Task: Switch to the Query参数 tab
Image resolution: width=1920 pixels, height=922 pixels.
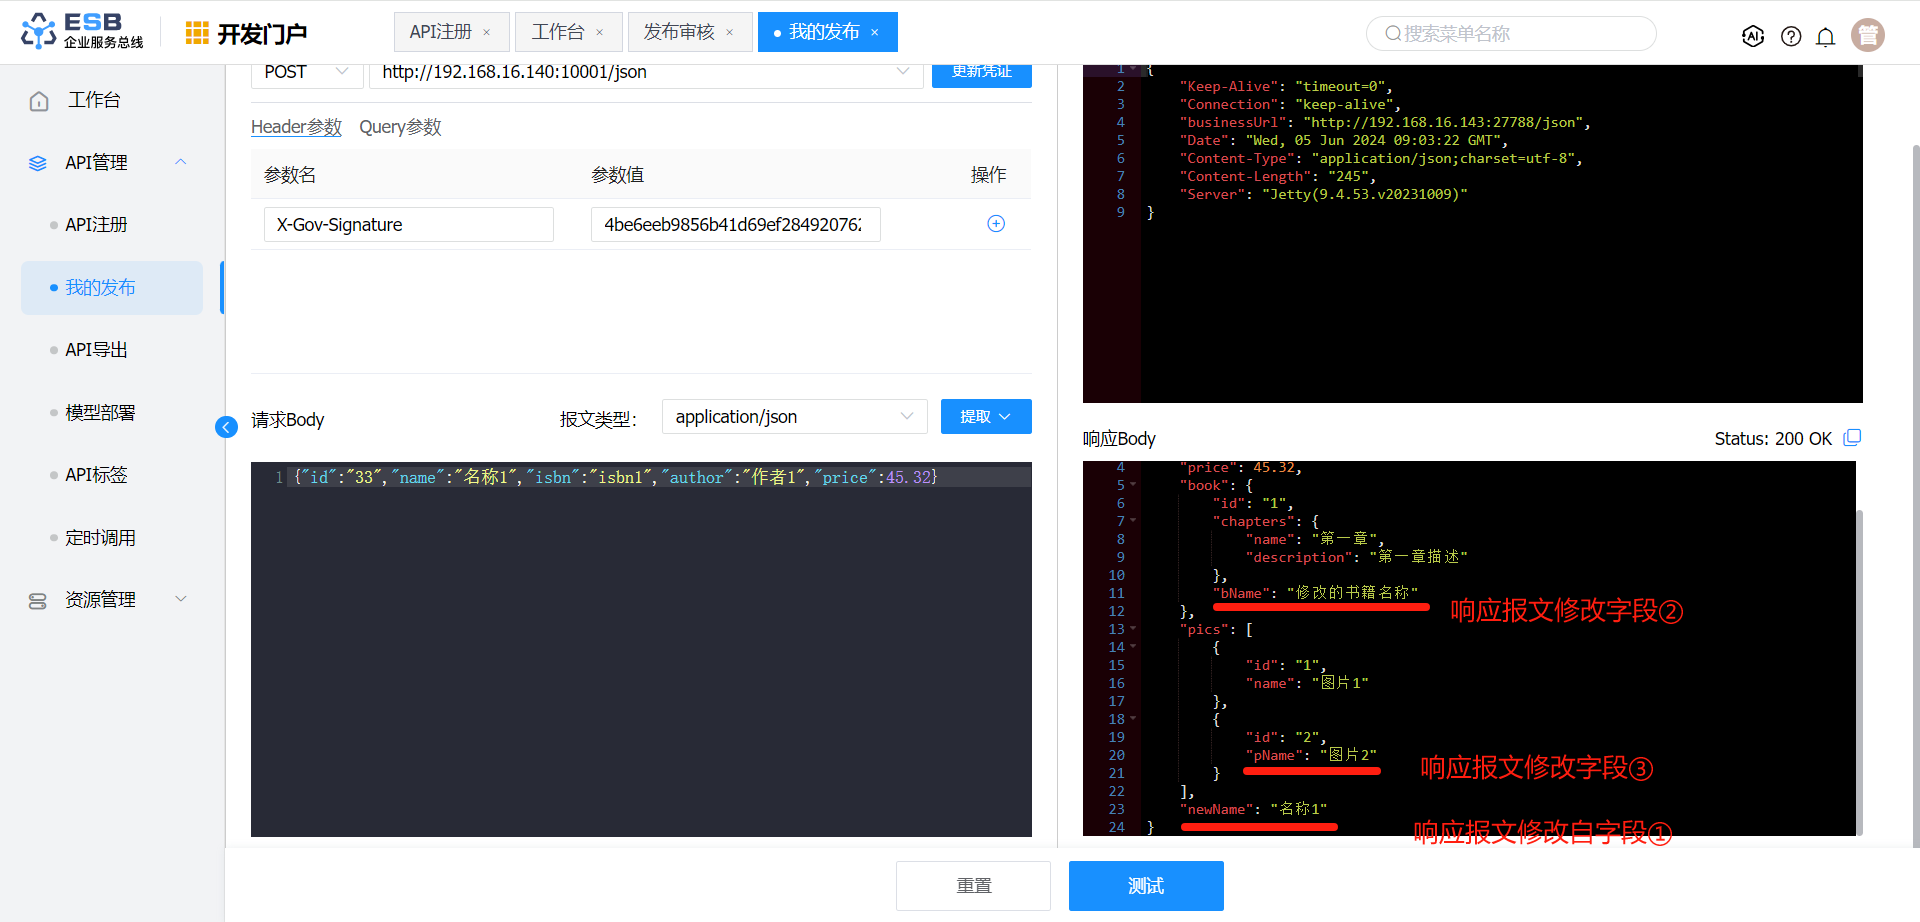Action: tap(400, 127)
